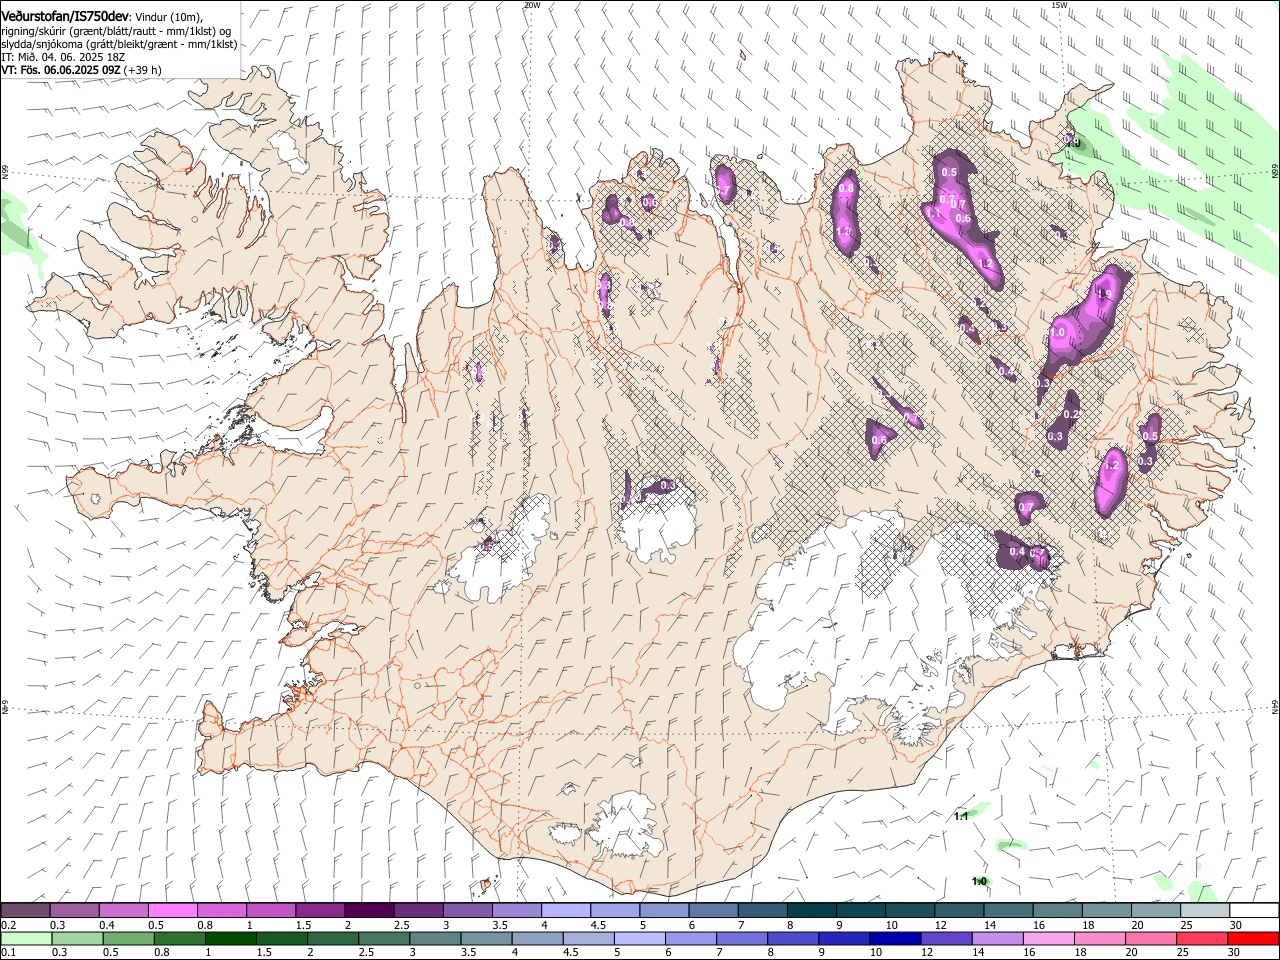The image size is (1280, 960).
Task: Select the pale lavender 4 swatch on the snow scale
Action: point(565,910)
